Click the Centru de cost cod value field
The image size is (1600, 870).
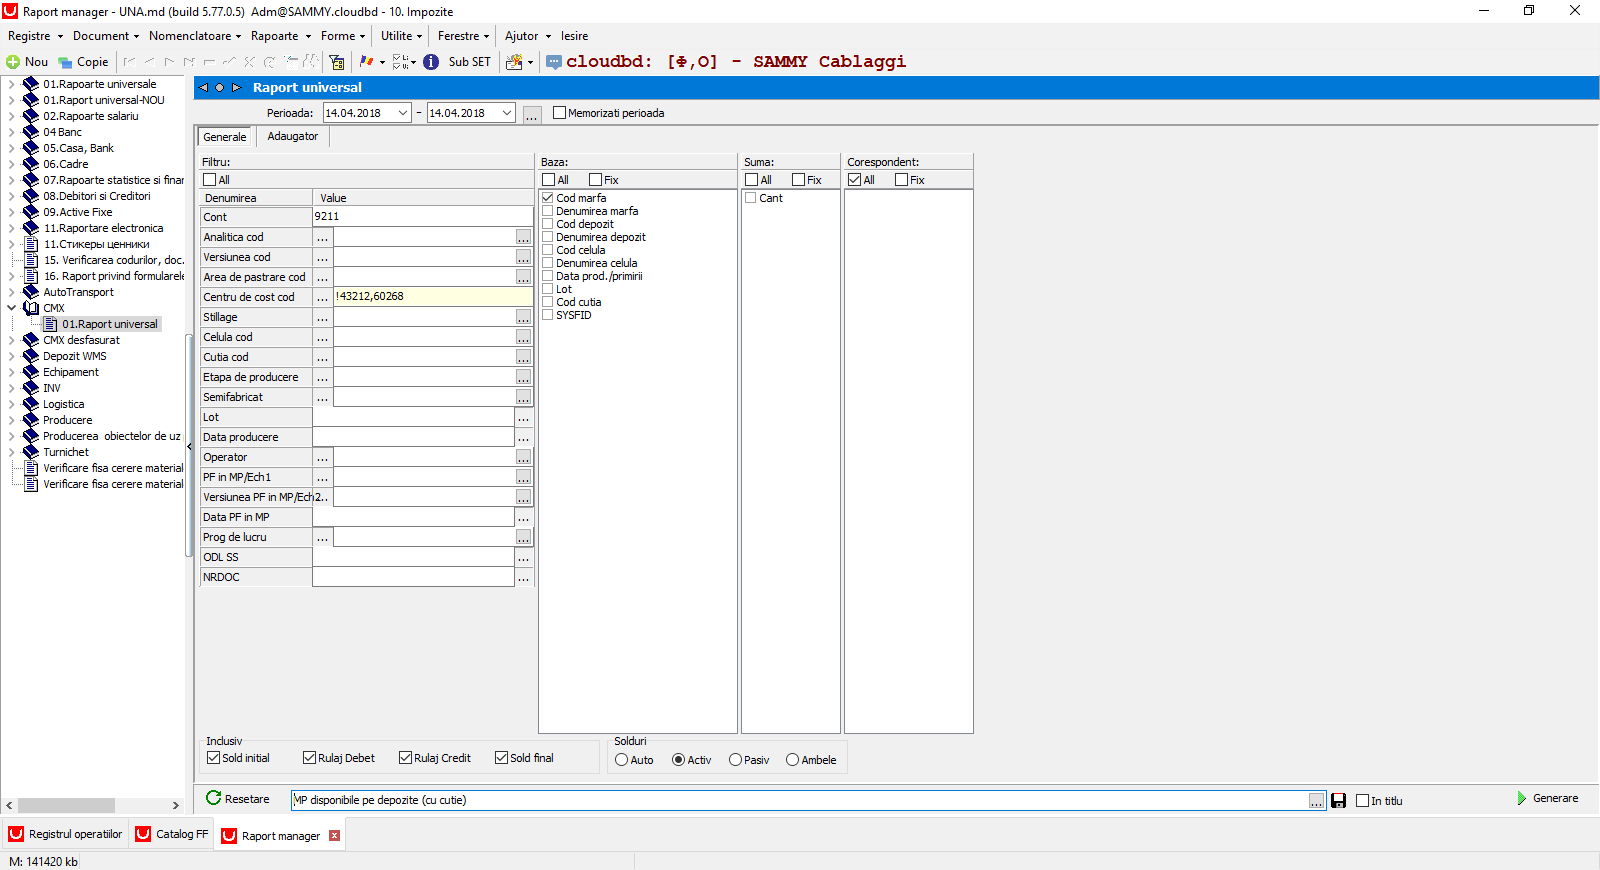pos(432,297)
